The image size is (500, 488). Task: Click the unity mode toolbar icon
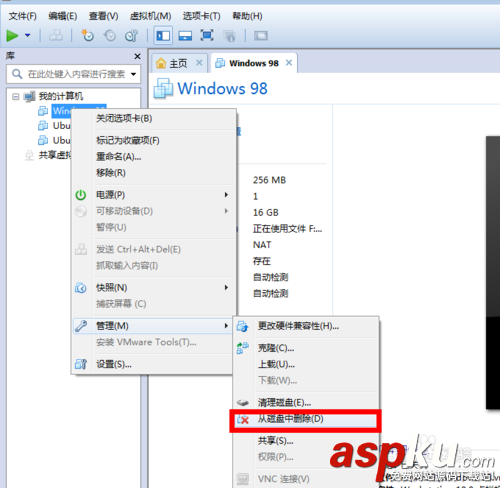(x=229, y=36)
